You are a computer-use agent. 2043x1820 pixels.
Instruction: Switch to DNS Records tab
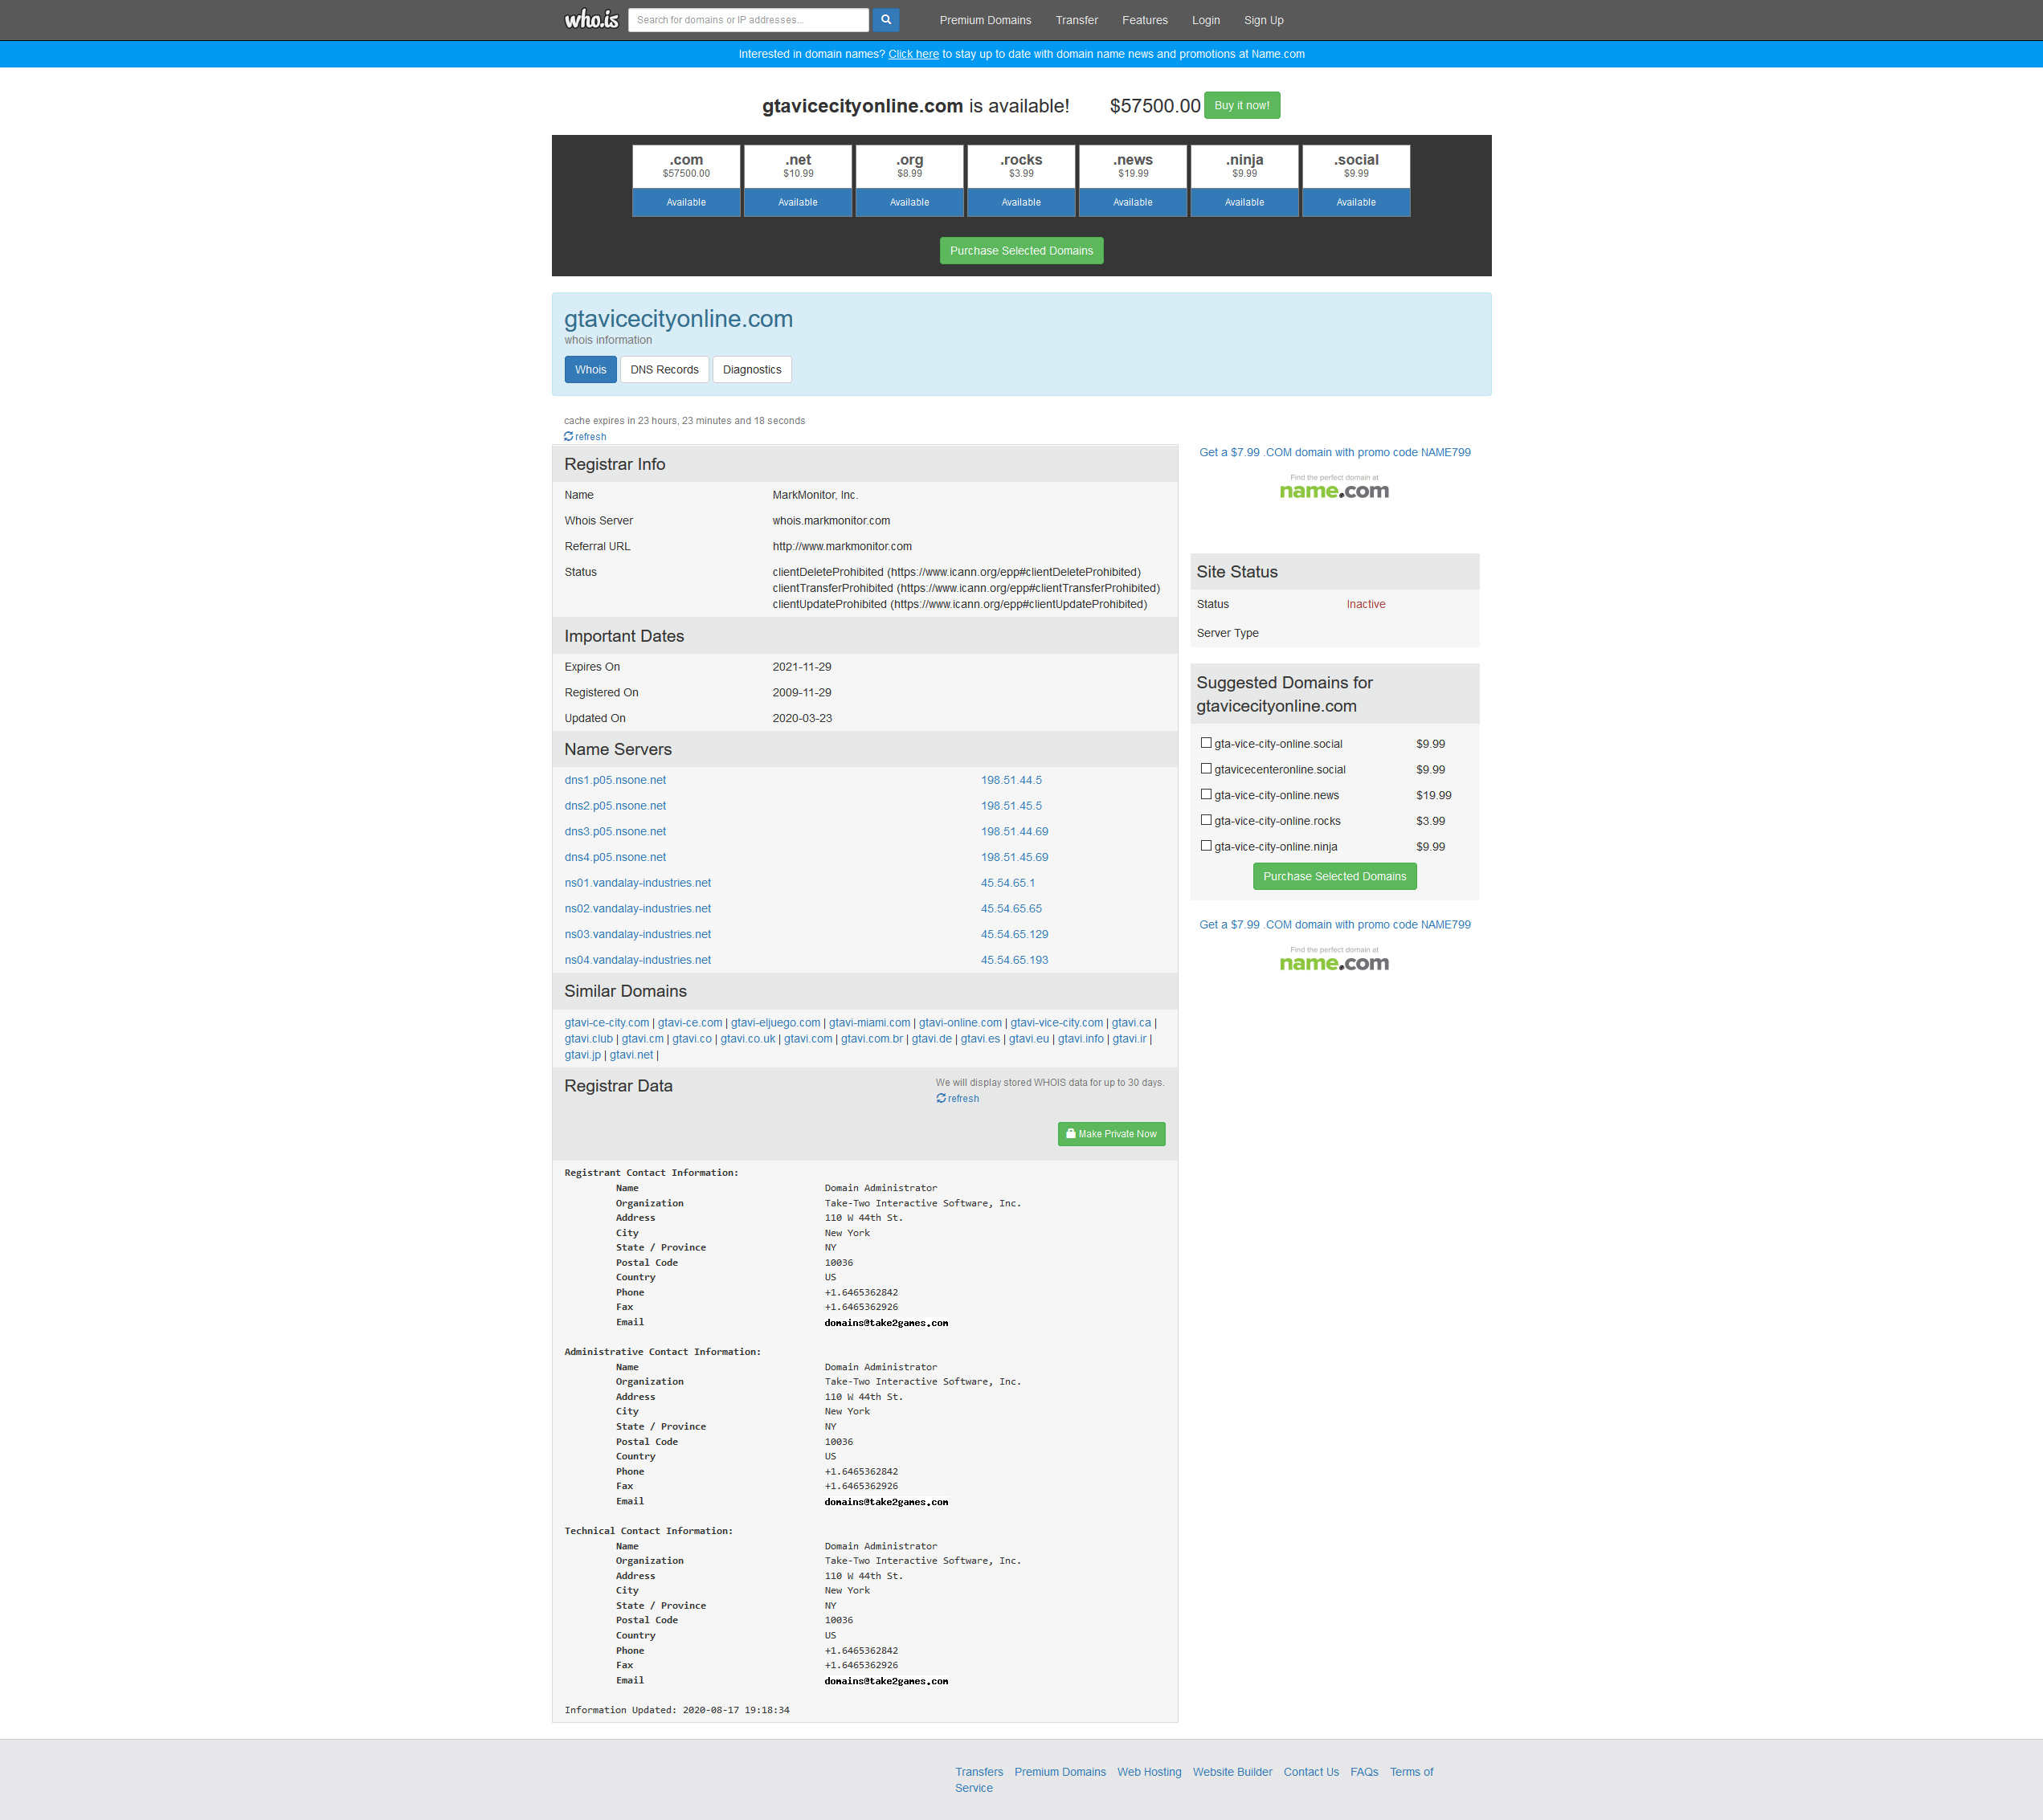coord(664,370)
